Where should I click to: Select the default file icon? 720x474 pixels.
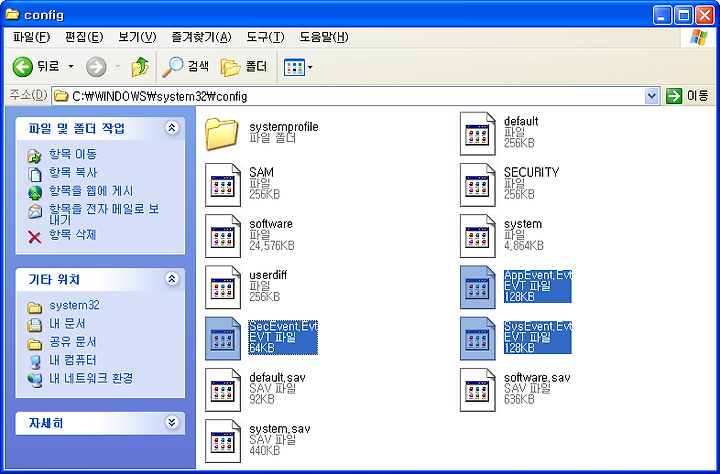click(x=478, y=134)
